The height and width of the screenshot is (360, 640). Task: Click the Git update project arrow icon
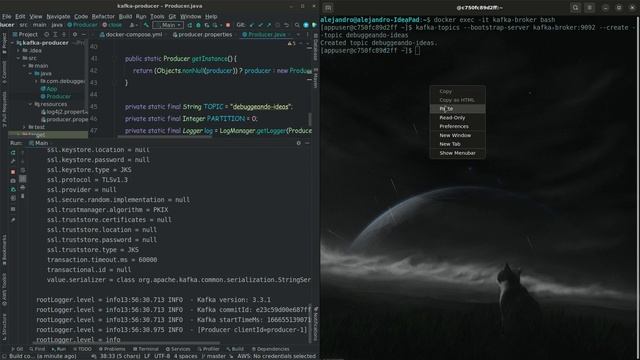[x=252, y=25]
